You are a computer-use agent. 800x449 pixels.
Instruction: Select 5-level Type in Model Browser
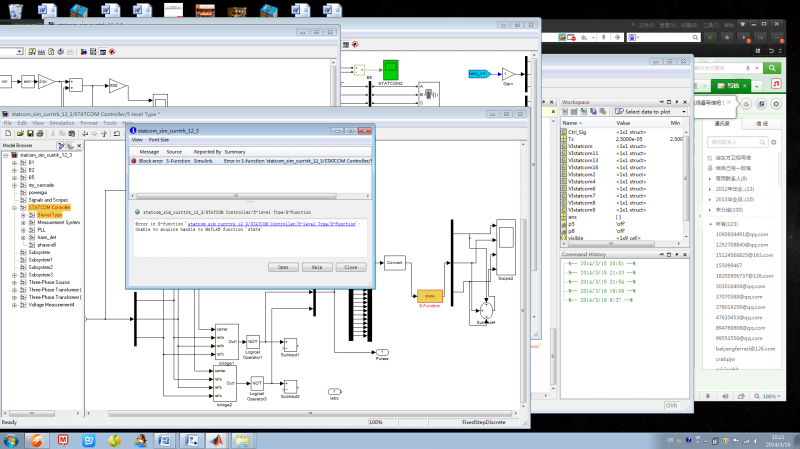pos(49,214)
